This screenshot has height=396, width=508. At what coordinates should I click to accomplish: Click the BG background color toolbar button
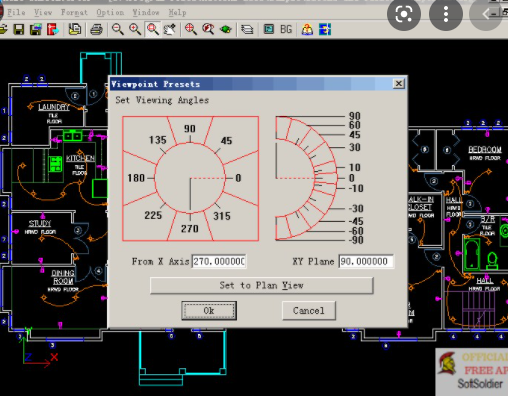click(286, 30)
